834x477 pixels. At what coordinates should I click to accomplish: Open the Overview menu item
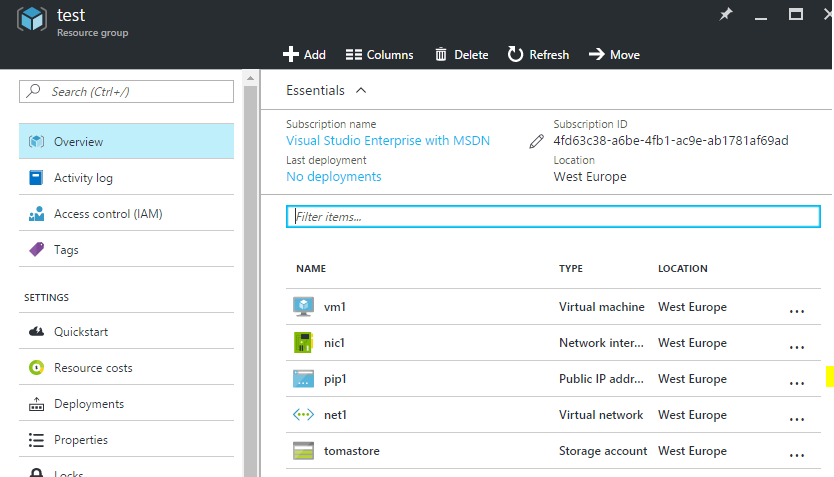click(x=127, y=141)
